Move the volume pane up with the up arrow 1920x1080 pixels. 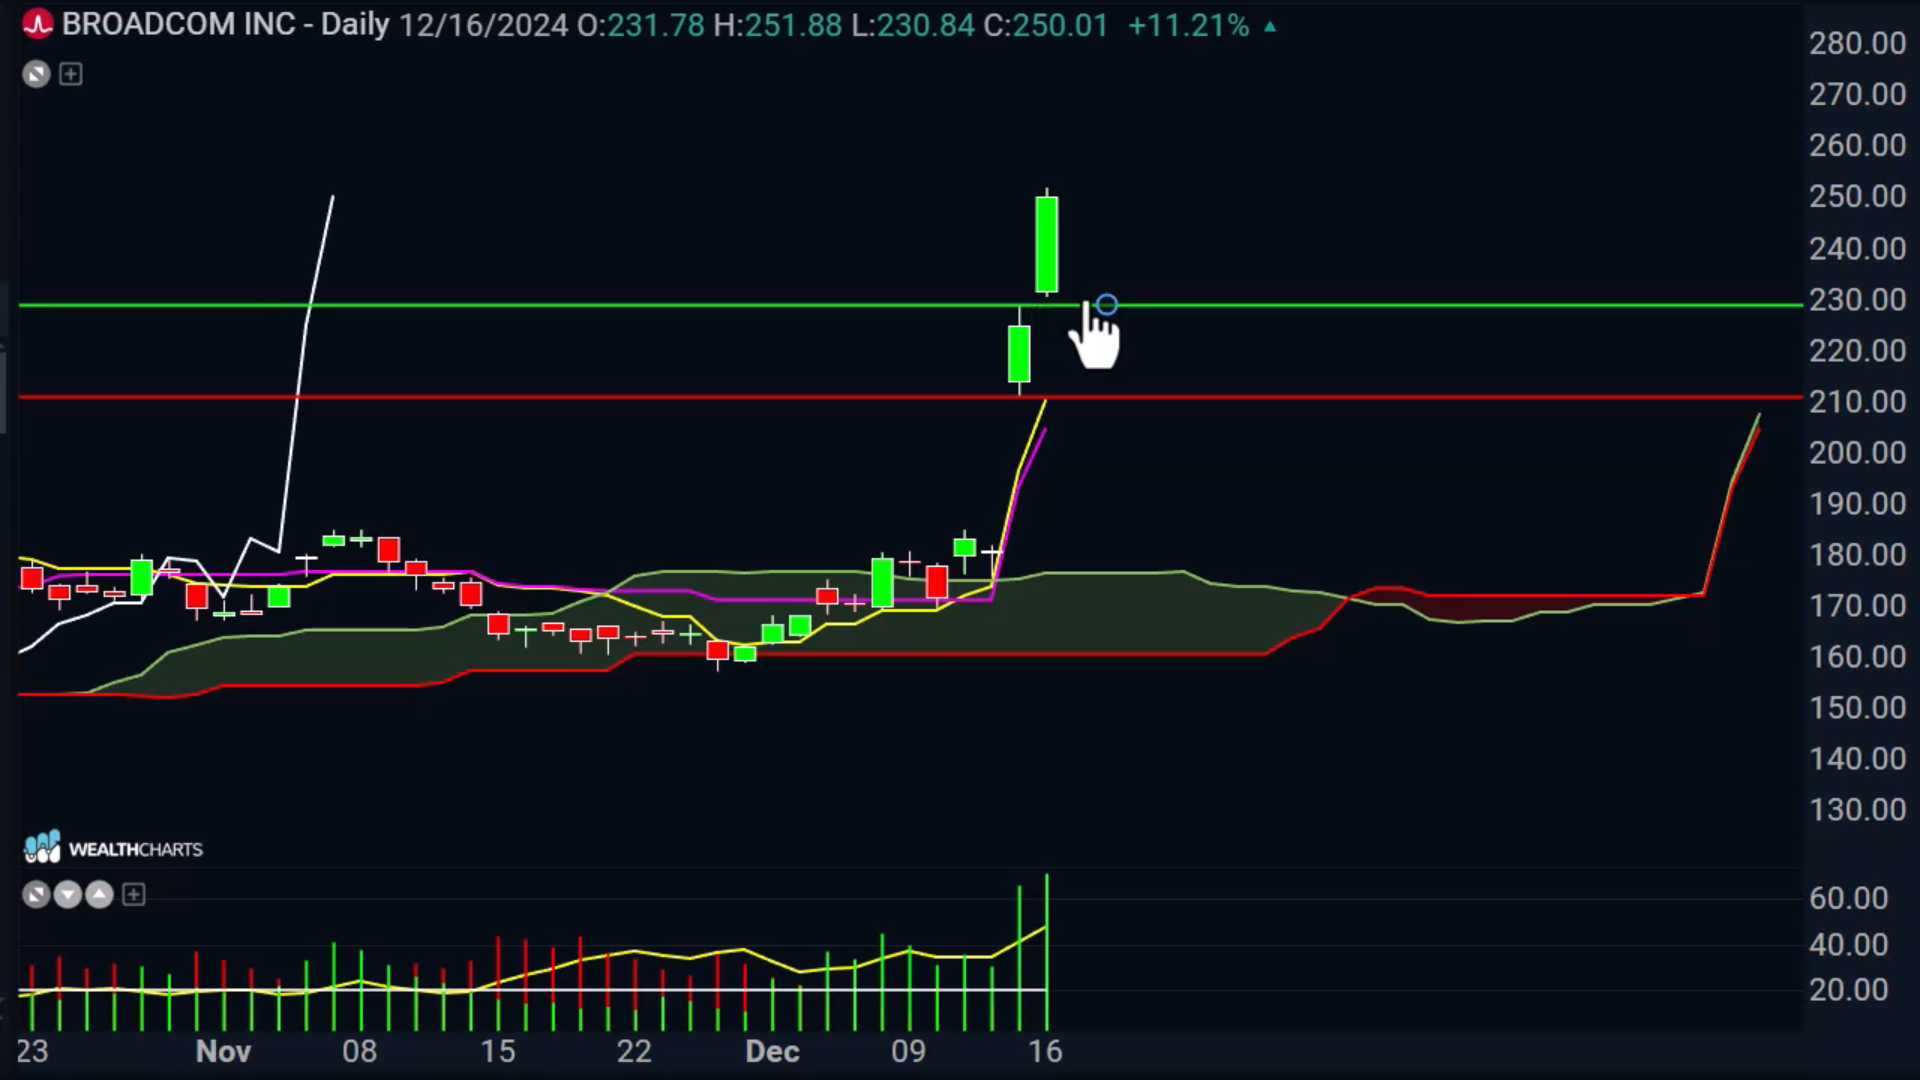(99, 895)
